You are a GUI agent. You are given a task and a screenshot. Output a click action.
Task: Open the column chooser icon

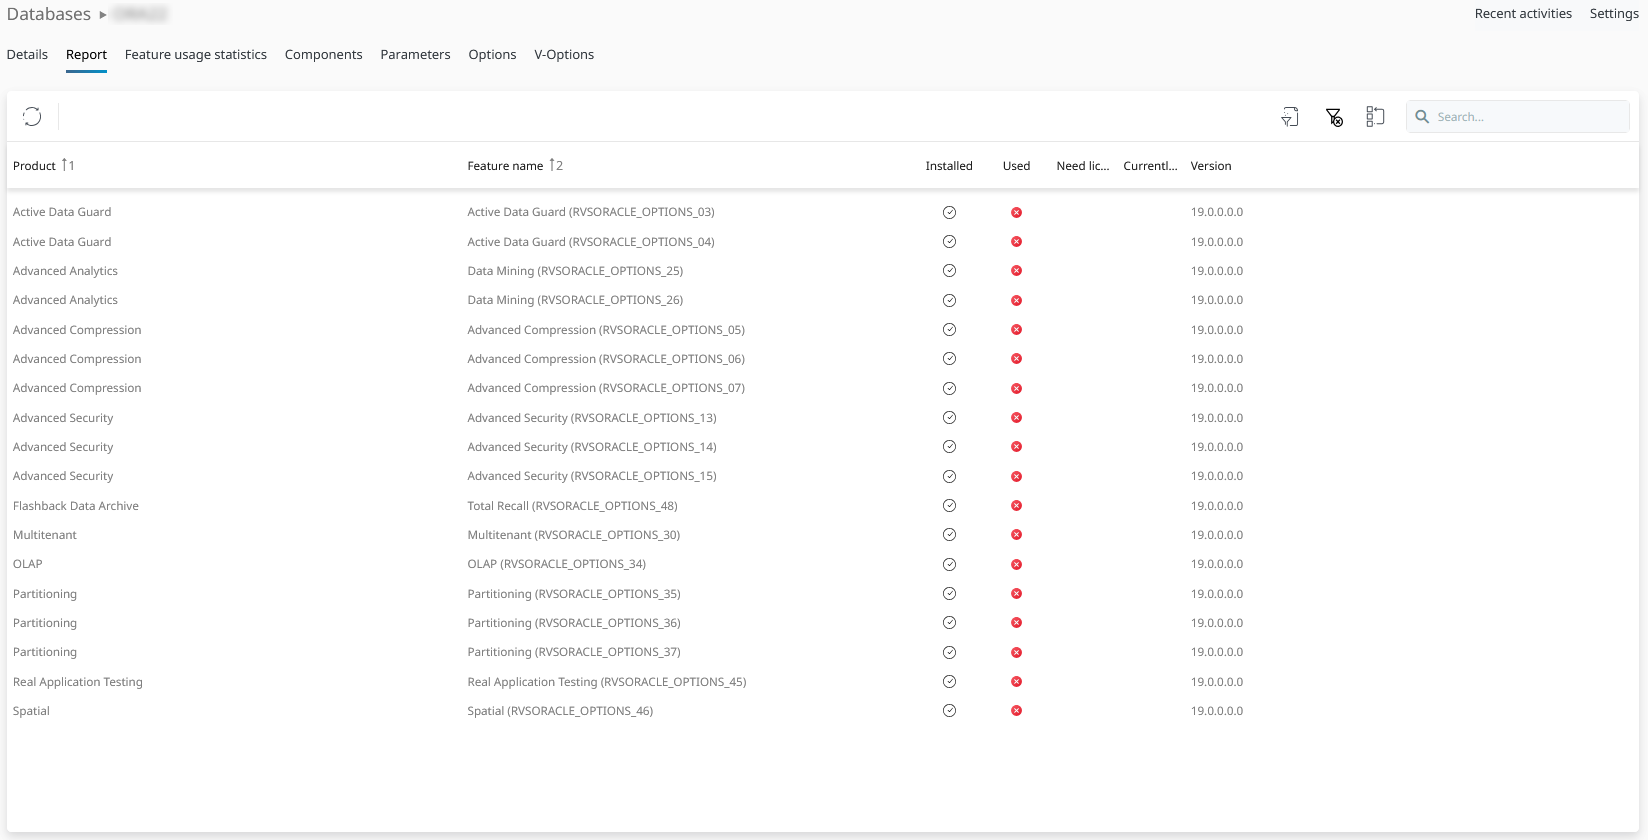(1375, 117)
